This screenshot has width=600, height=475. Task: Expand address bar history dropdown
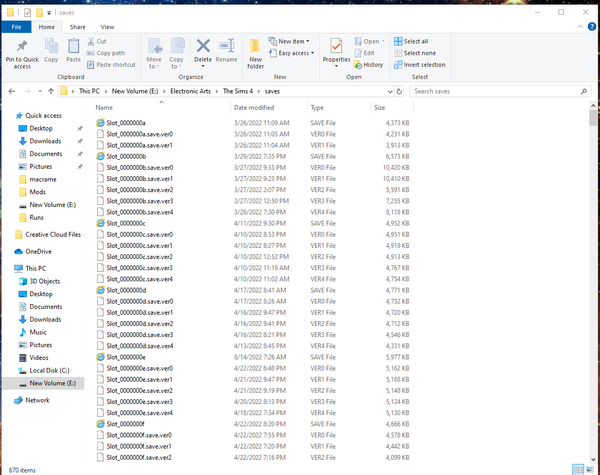pos(390,91)
